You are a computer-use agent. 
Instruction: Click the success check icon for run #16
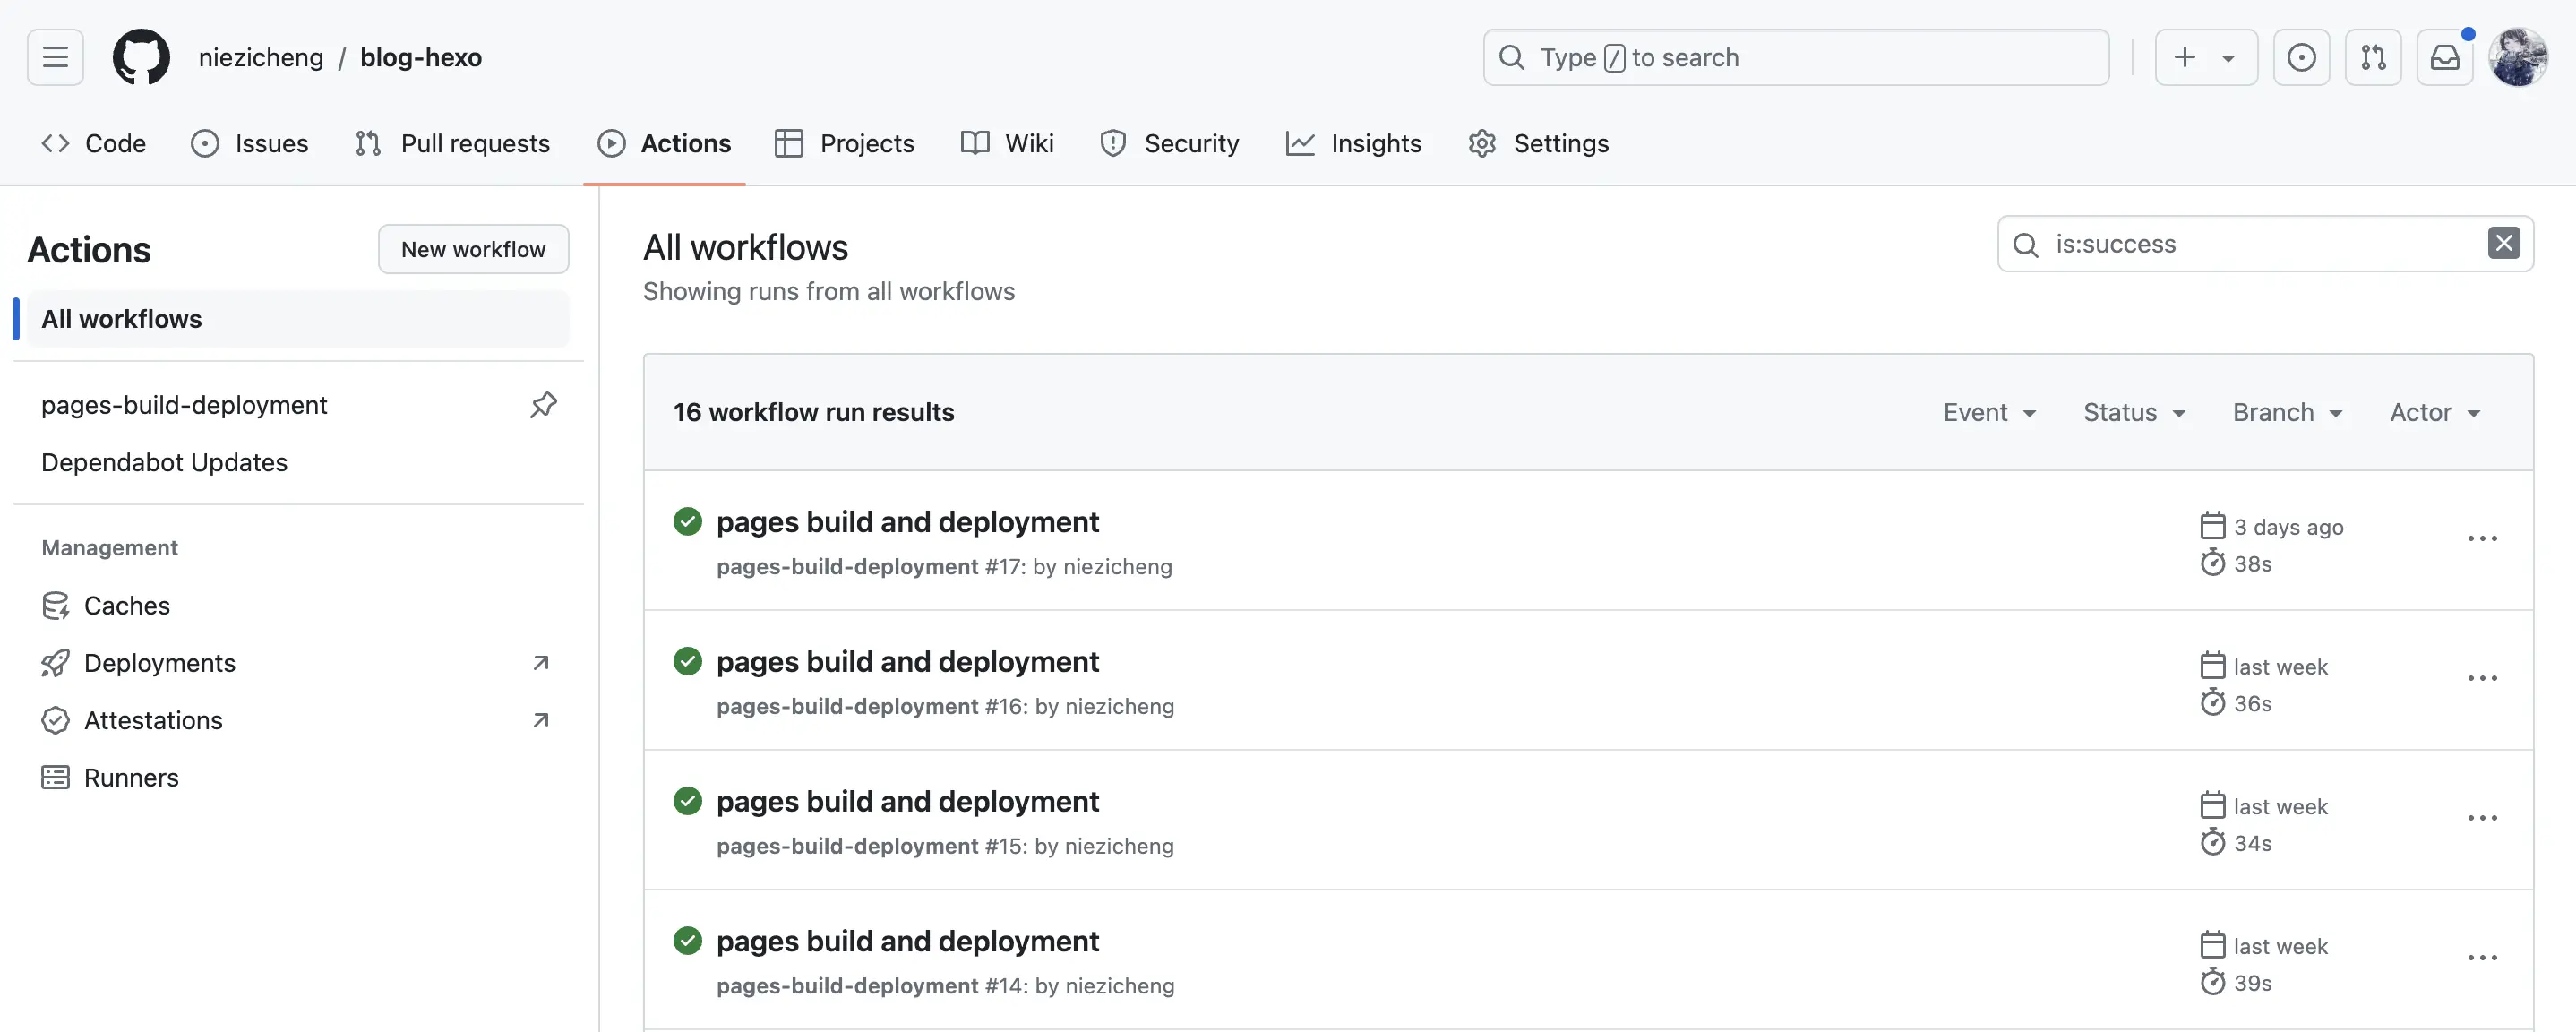[687, 662]
